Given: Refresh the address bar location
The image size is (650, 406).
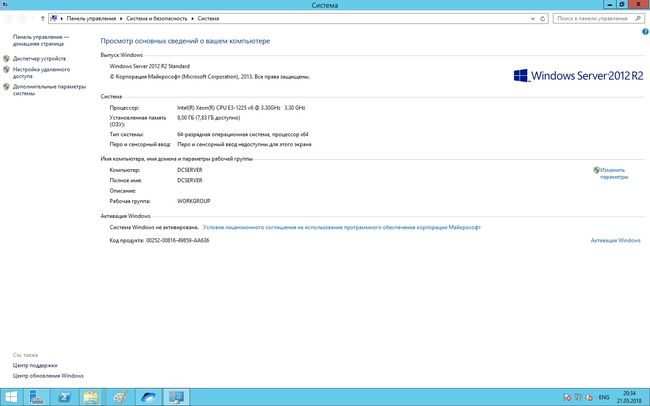Looking at the screenshot, I should [x=542, y=19].
